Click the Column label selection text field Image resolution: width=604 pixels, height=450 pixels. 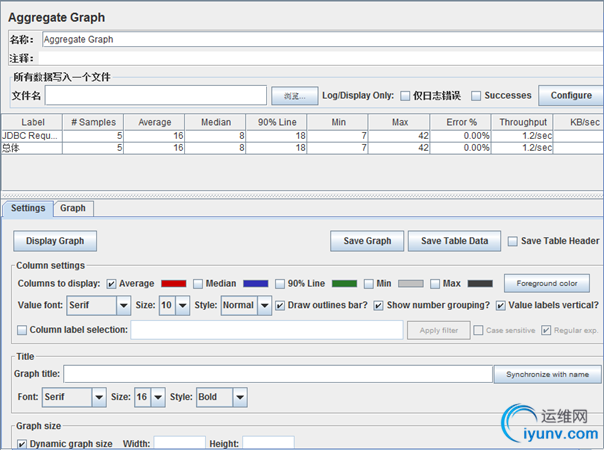click(x=267, y=330)
